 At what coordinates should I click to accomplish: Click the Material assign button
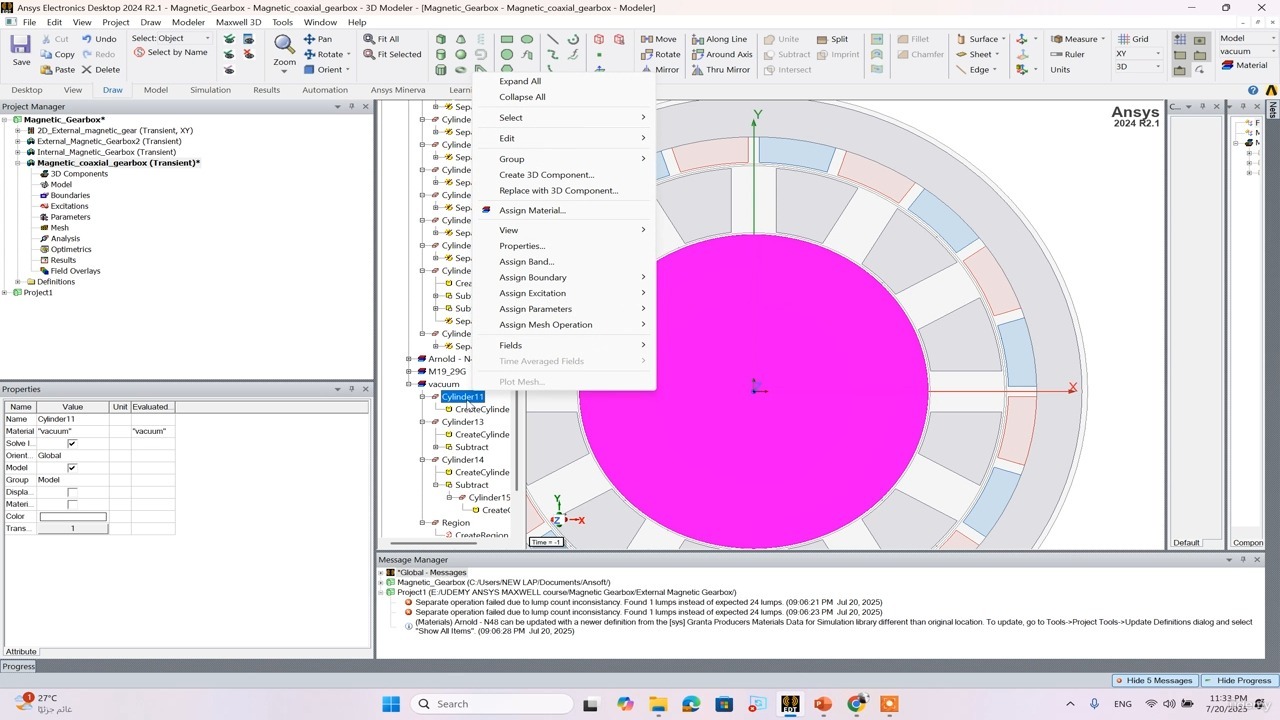point(1244,65)
